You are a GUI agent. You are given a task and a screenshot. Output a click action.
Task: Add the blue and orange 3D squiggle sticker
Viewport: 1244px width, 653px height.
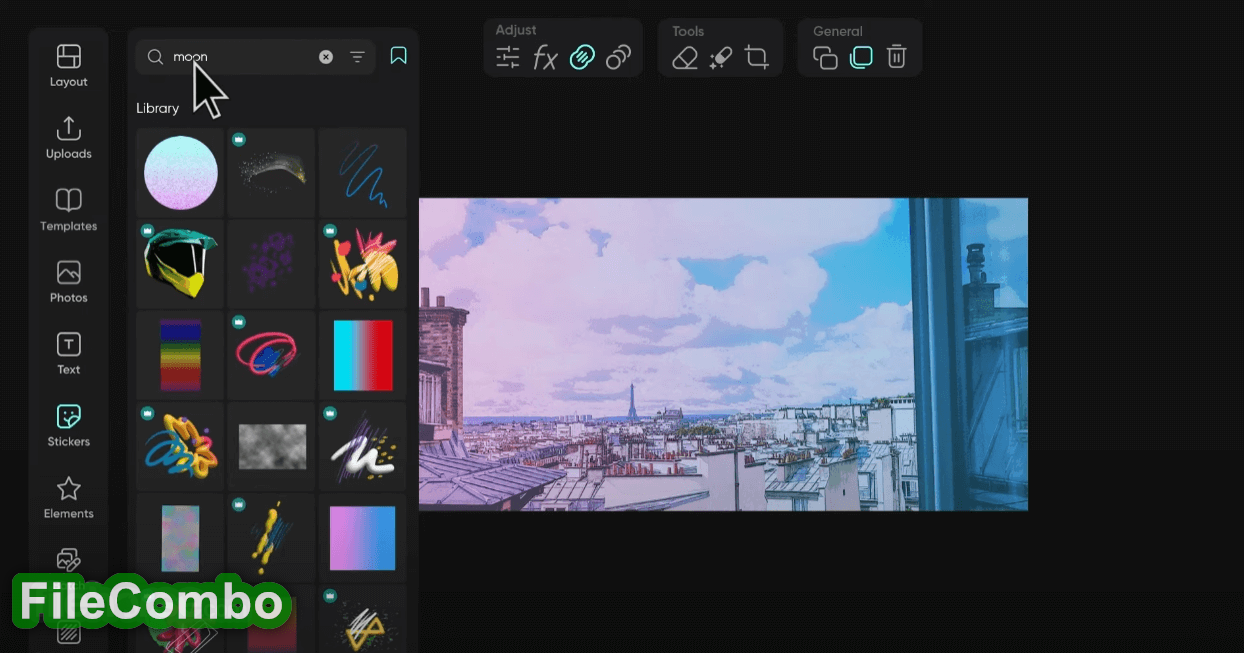[x=180, y=446]
